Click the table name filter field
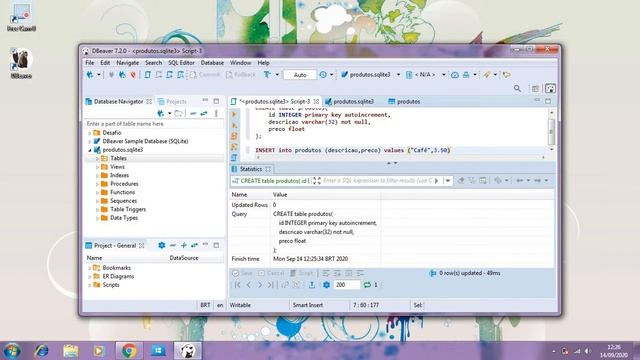This screenshot has width=640, height=360. point(154,123)
